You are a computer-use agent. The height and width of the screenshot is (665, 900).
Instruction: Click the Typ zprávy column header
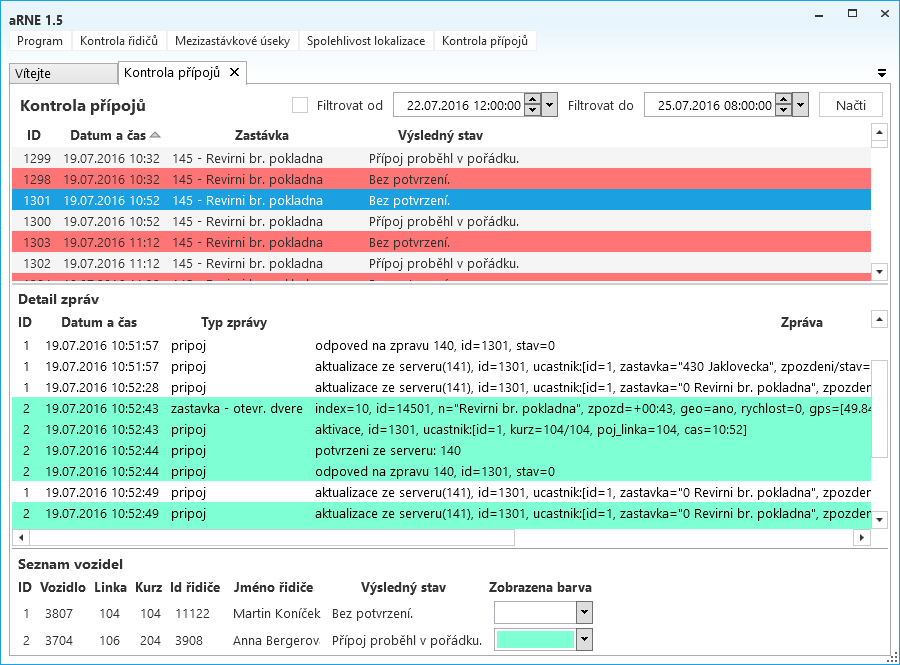(x=234, y=322)
